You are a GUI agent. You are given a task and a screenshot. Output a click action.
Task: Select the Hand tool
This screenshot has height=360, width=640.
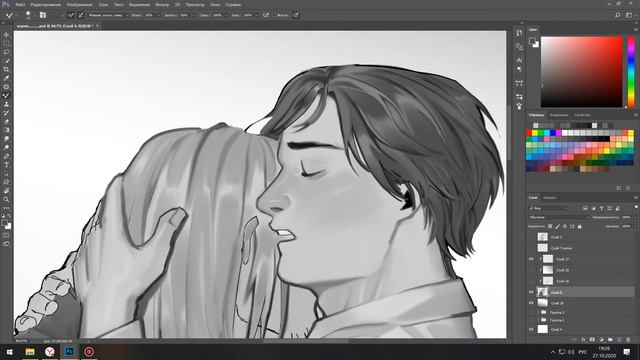coord(6,191)
